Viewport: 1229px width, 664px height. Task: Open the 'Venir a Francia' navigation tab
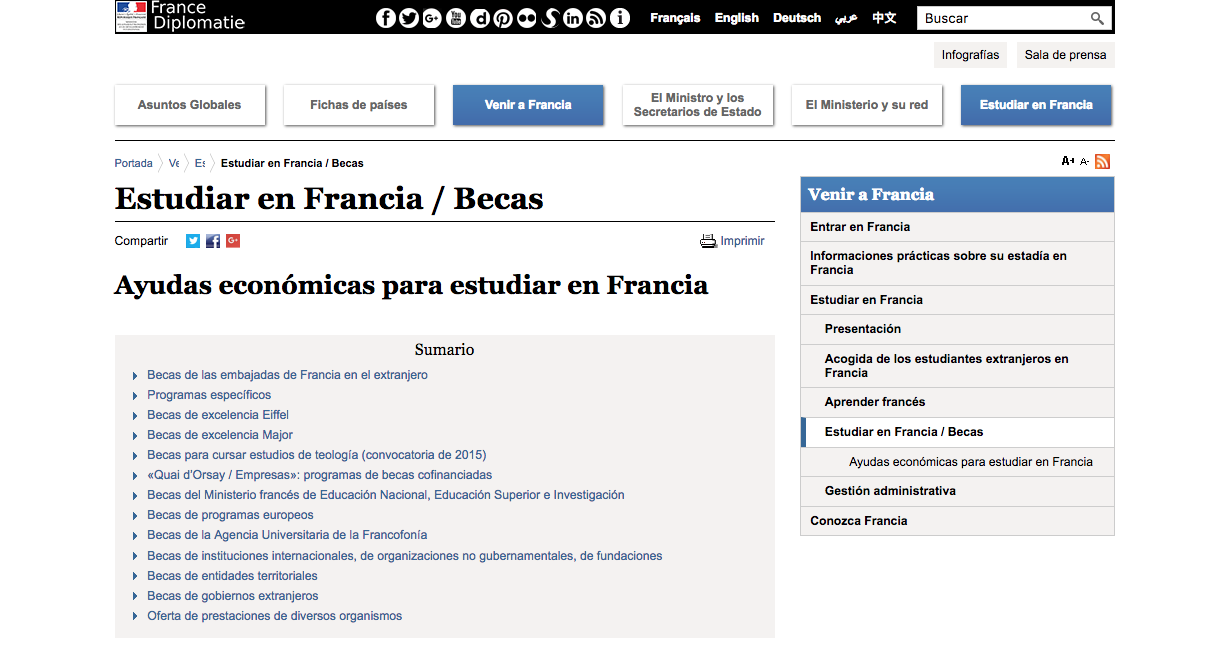(528, 104)
